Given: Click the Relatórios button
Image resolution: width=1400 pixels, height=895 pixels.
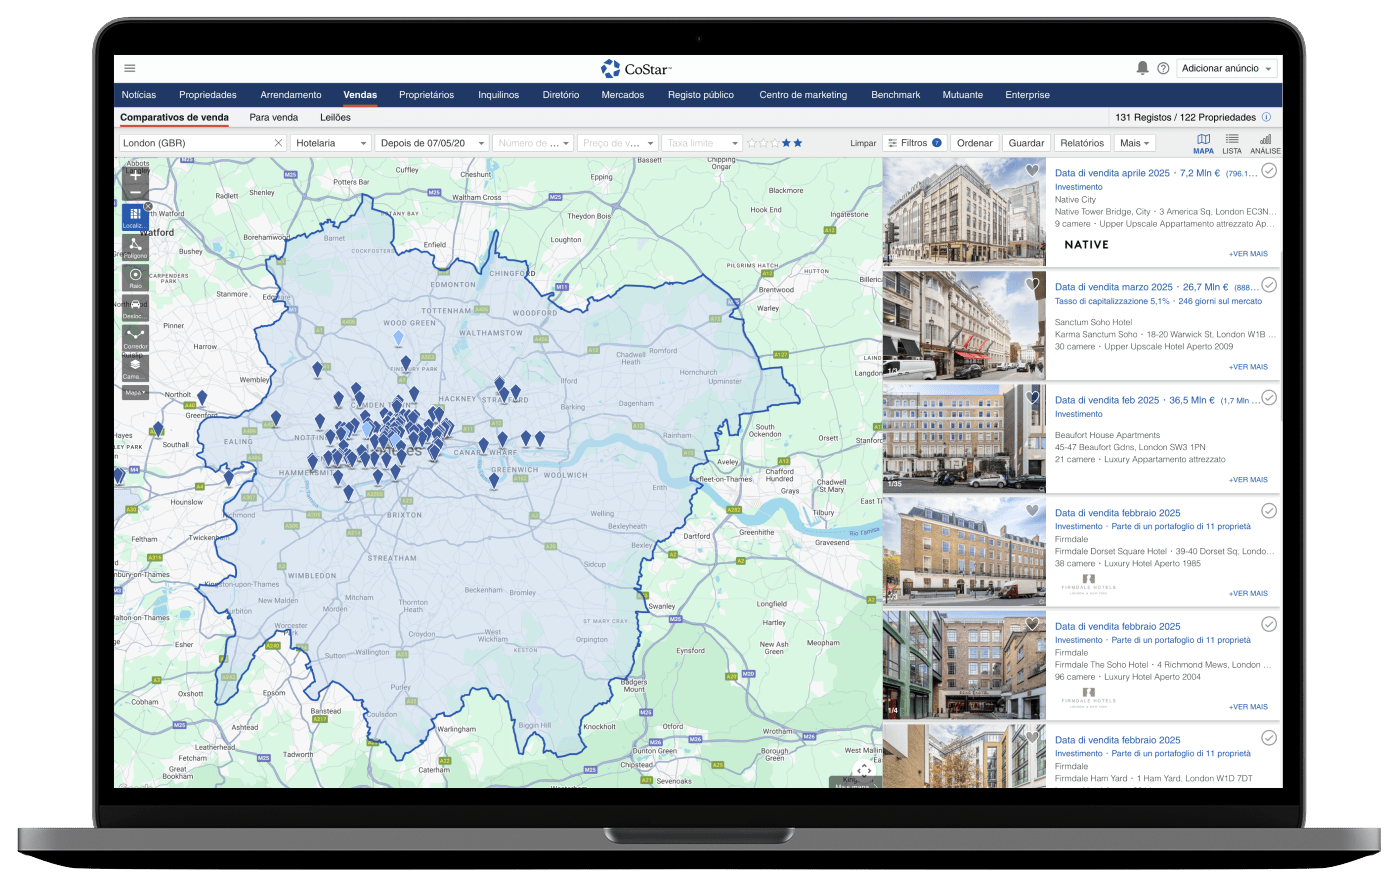Looking at the screenshot, I should (1082, 143).
